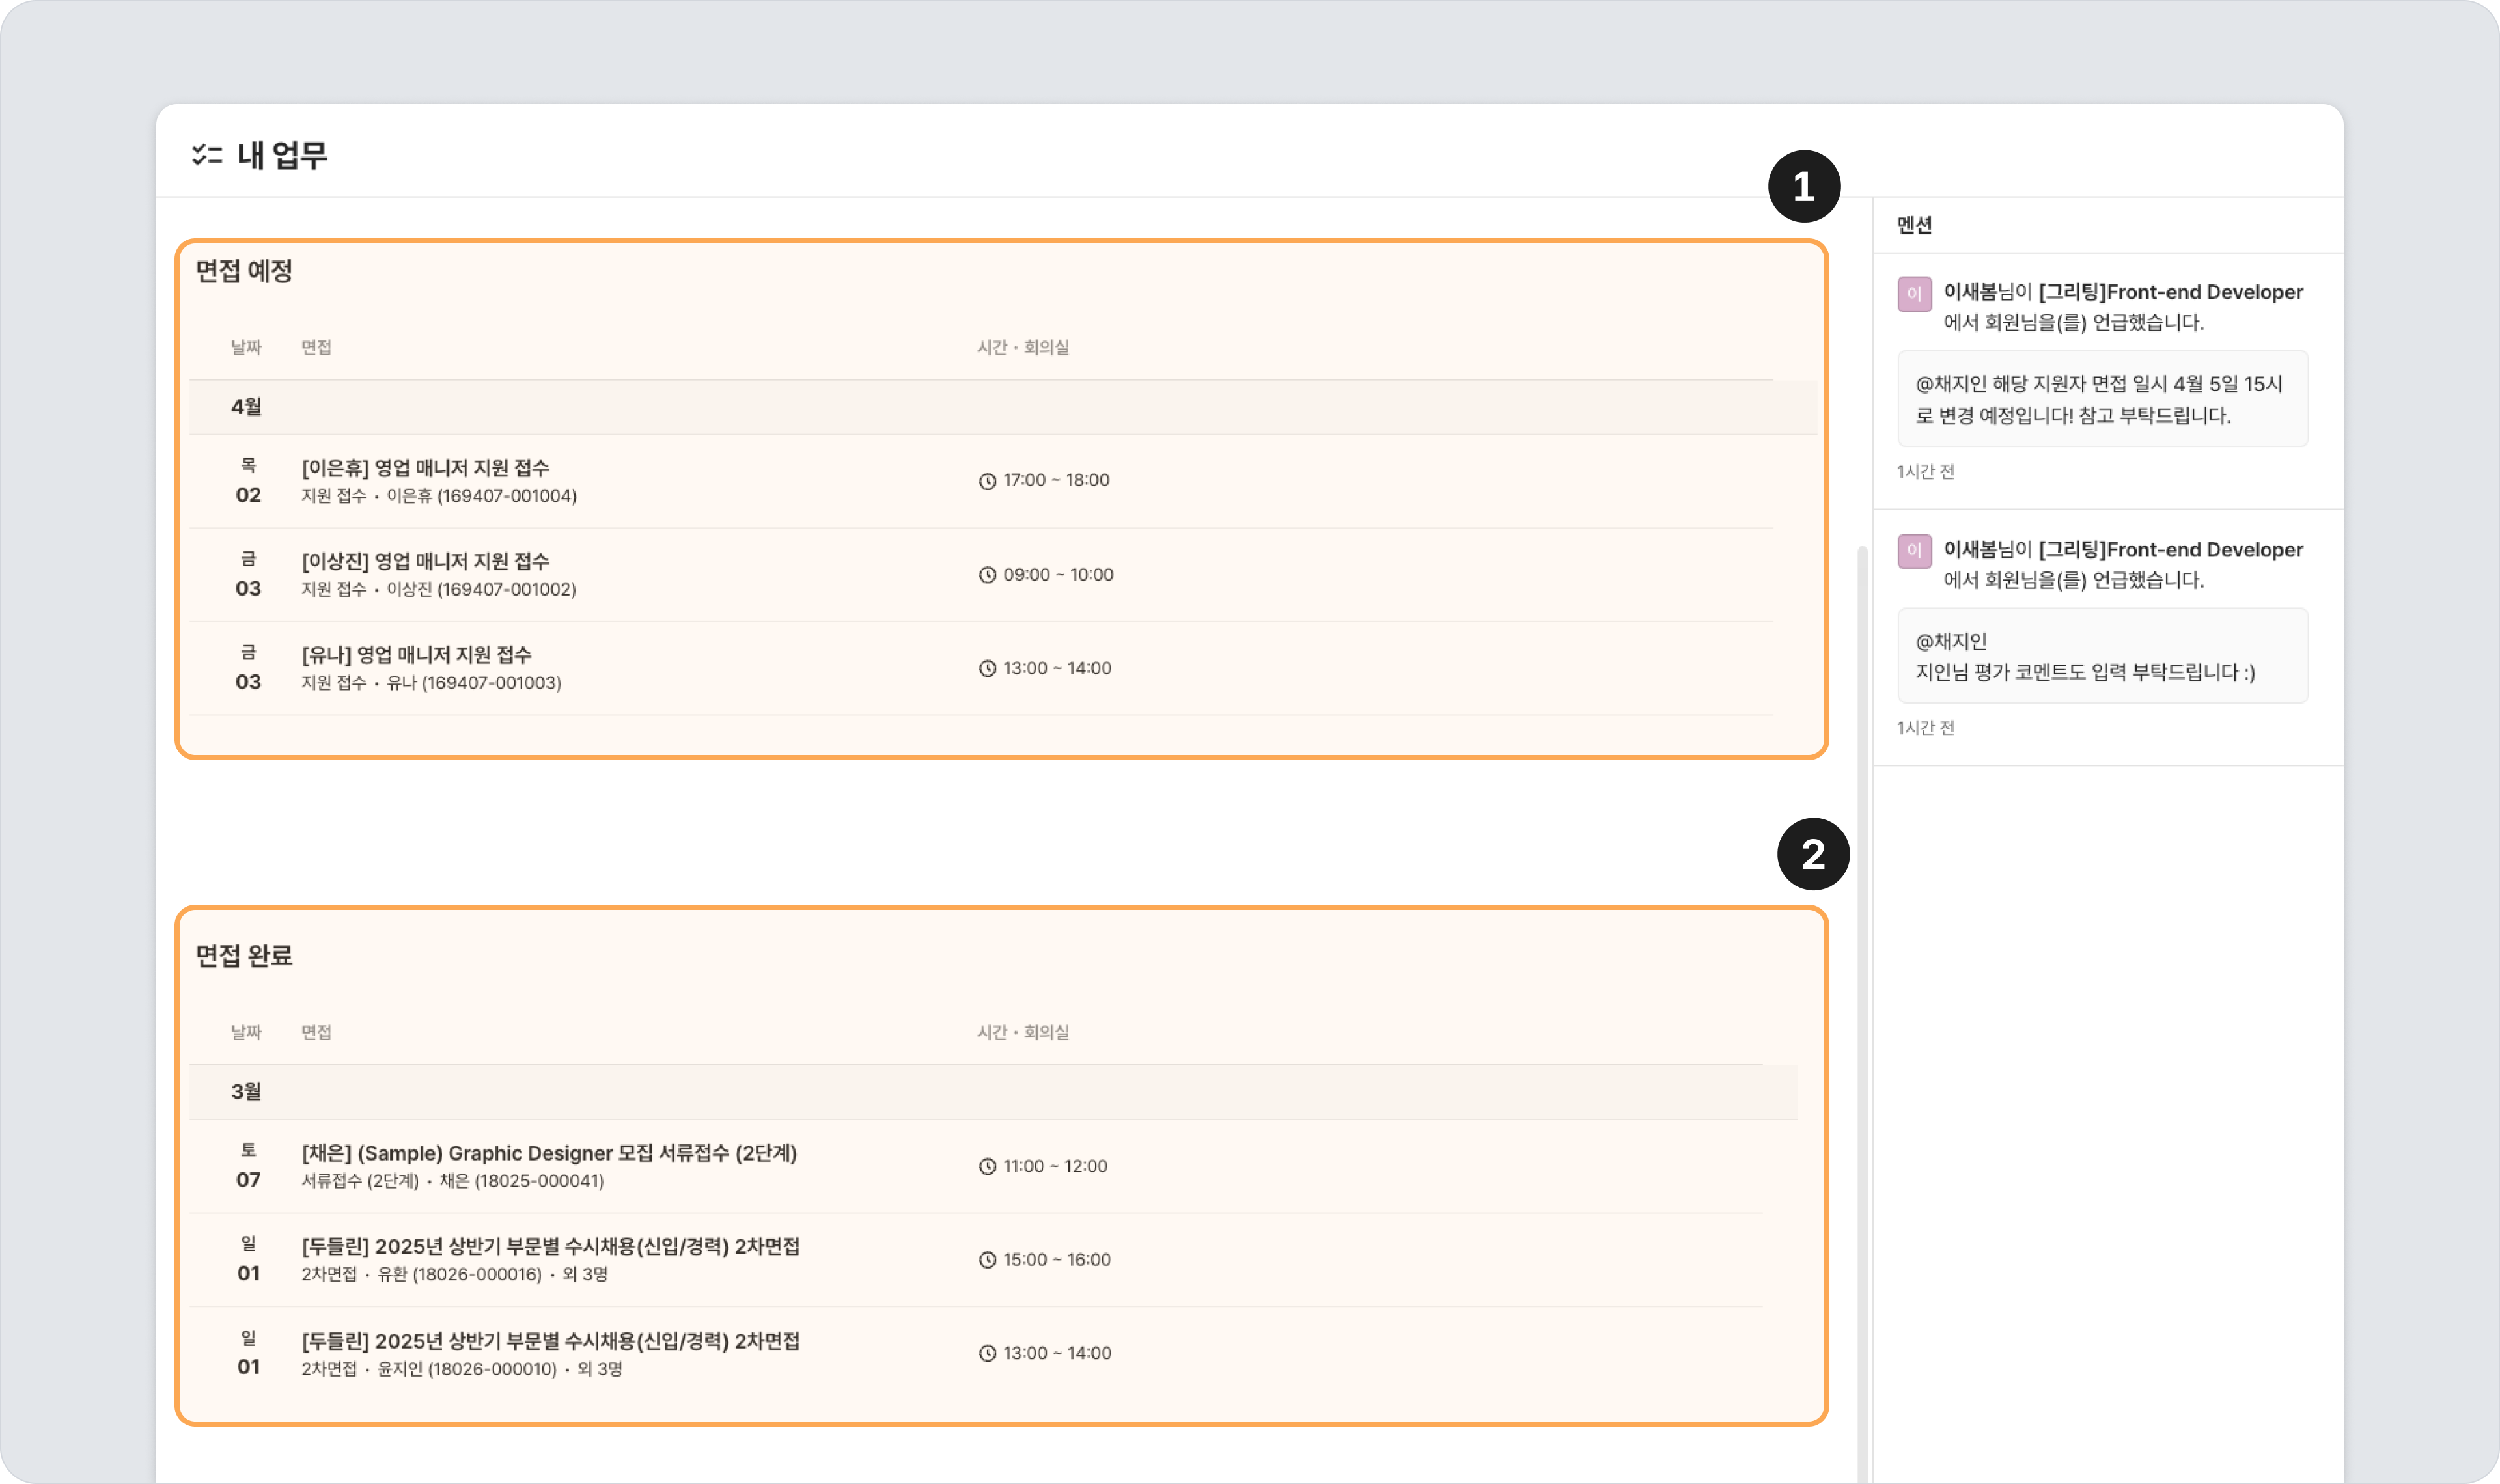
Task: Click the 4월 month group header
Action: click(x=247, y=407)
